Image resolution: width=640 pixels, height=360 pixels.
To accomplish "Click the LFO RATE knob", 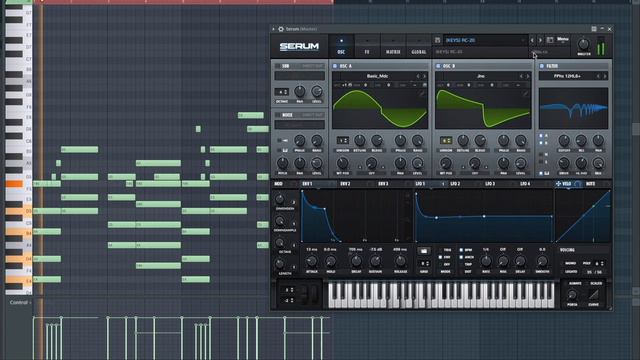I will point(486,261).
